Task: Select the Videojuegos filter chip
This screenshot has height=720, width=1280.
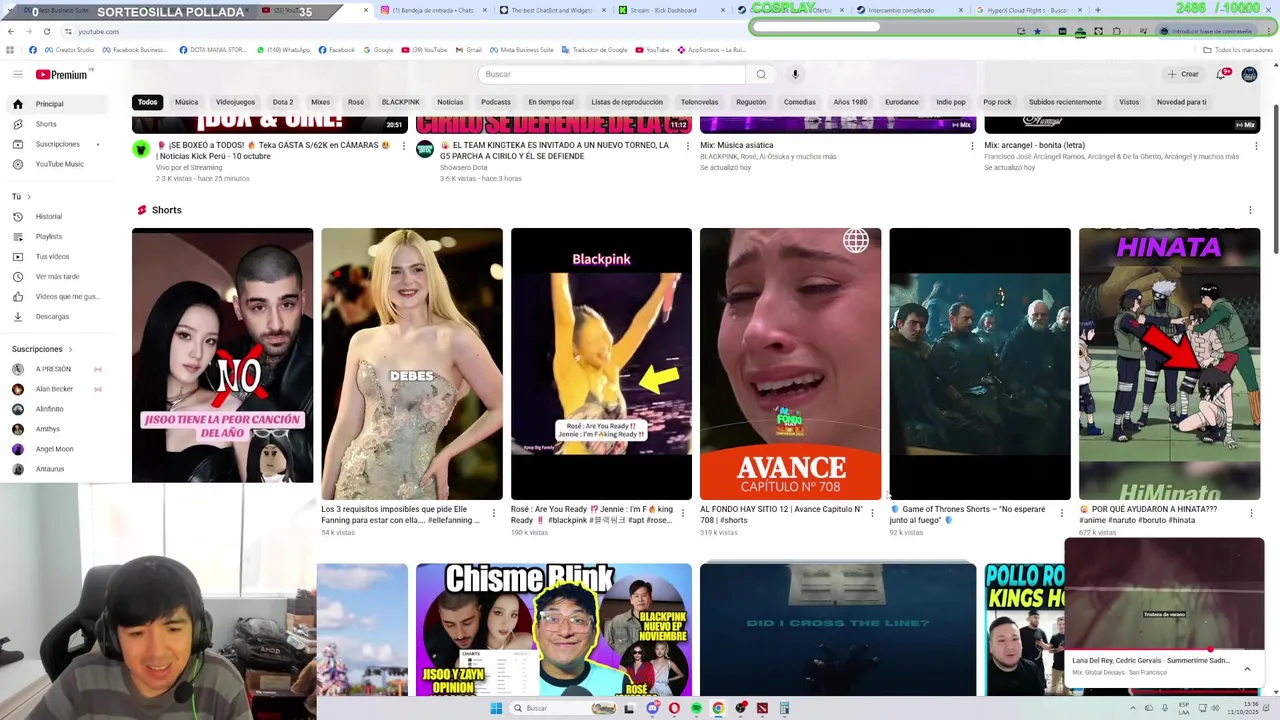Action: pos(235,102)
